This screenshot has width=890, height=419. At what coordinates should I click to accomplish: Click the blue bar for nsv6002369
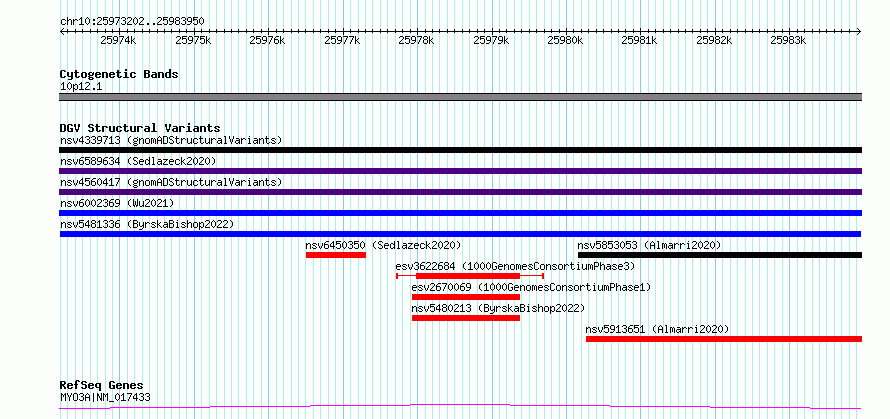[x=461, y=213]
